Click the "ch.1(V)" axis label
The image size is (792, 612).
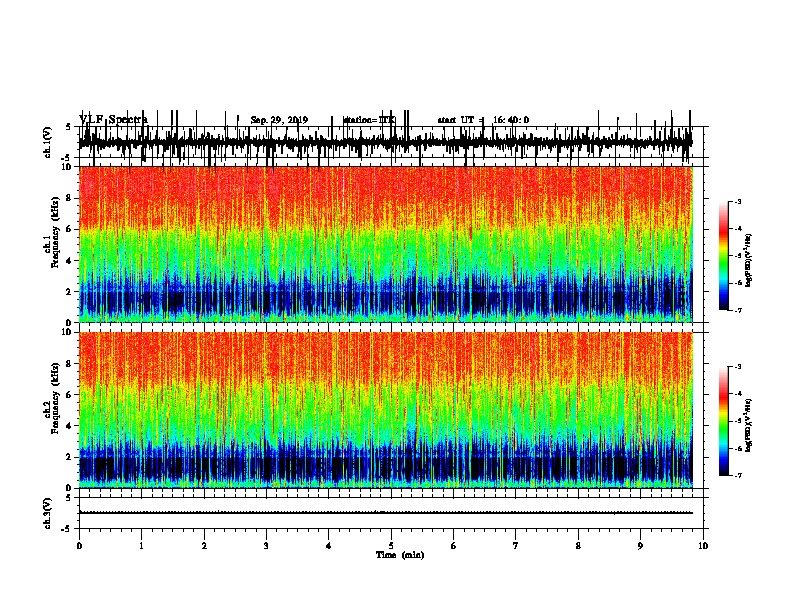[48, 142]
